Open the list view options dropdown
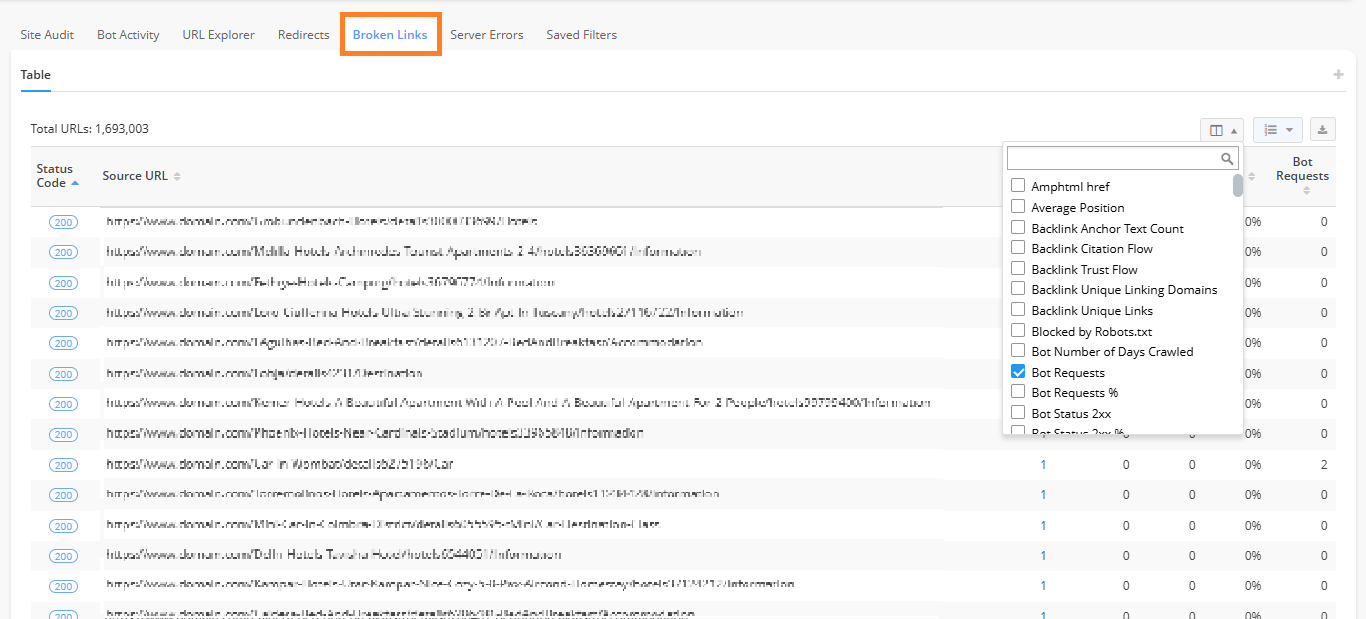1366x619 pixels. click(1277, 130)
